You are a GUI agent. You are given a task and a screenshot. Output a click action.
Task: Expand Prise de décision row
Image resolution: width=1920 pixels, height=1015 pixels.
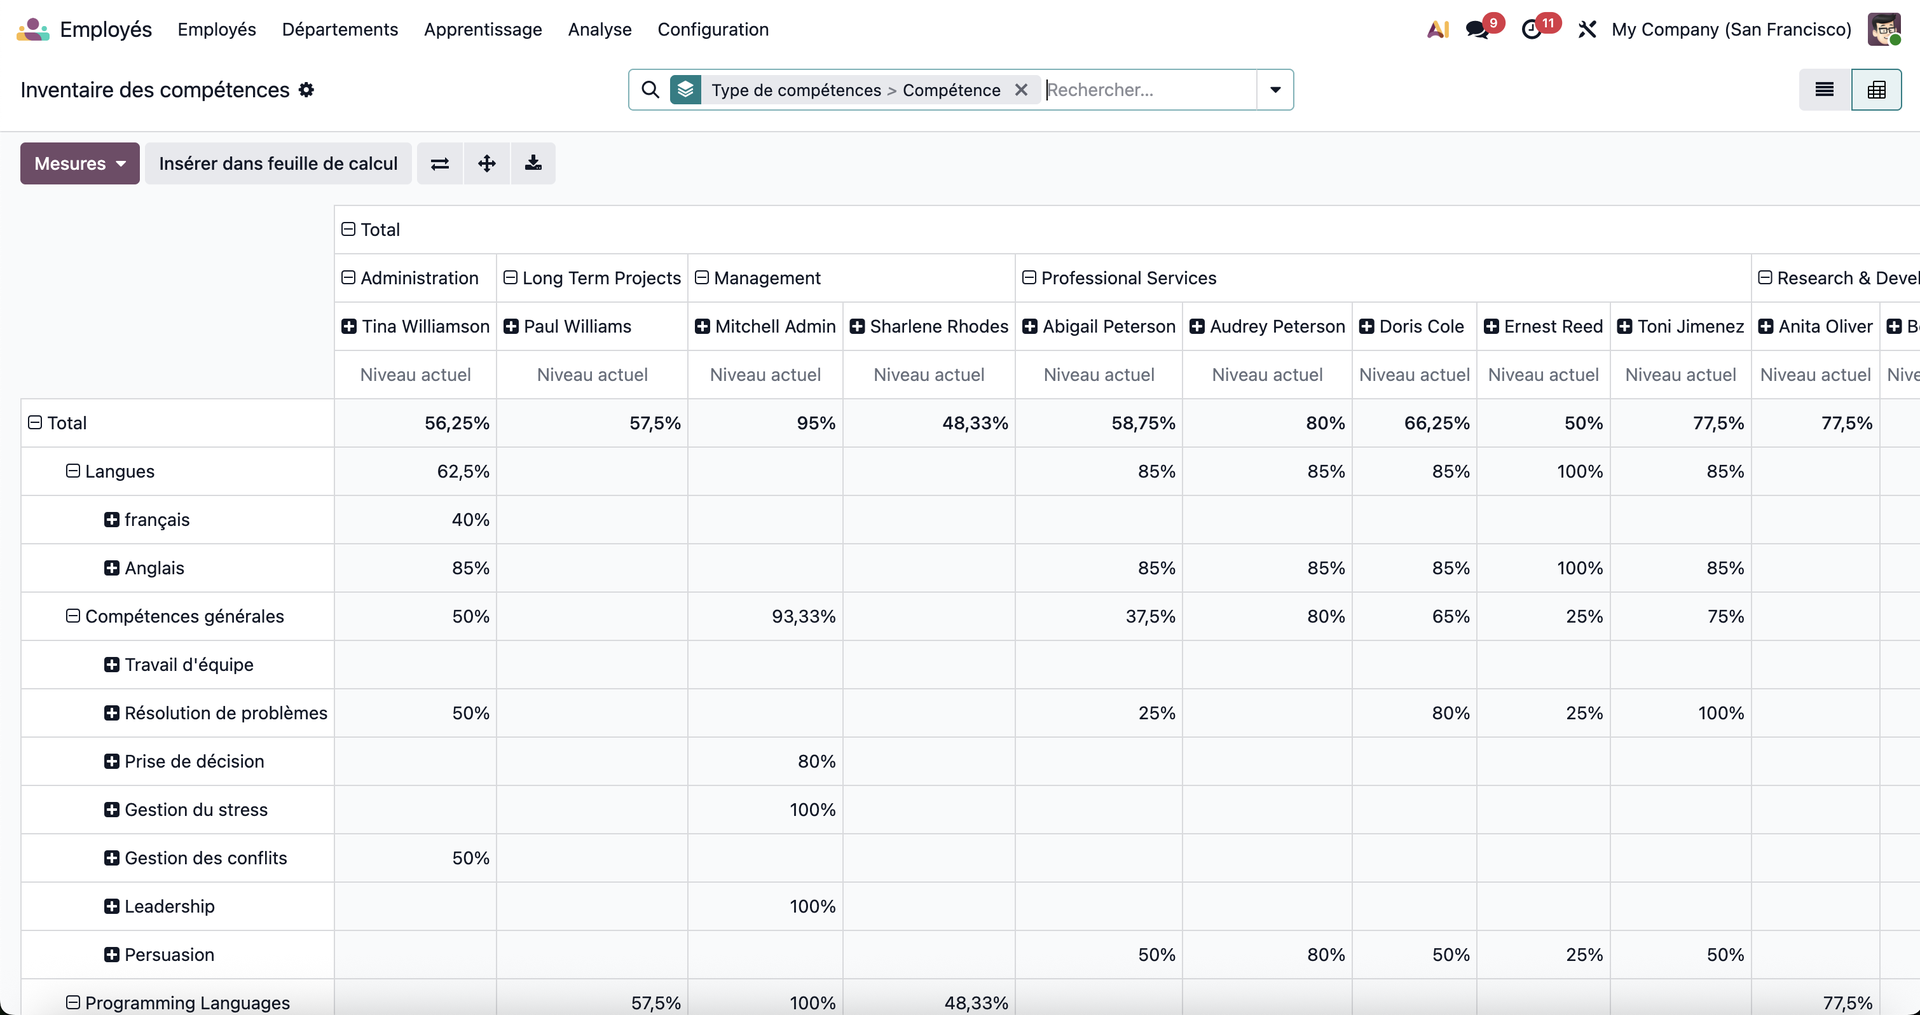pyautogui.click(x=112, y=761)
